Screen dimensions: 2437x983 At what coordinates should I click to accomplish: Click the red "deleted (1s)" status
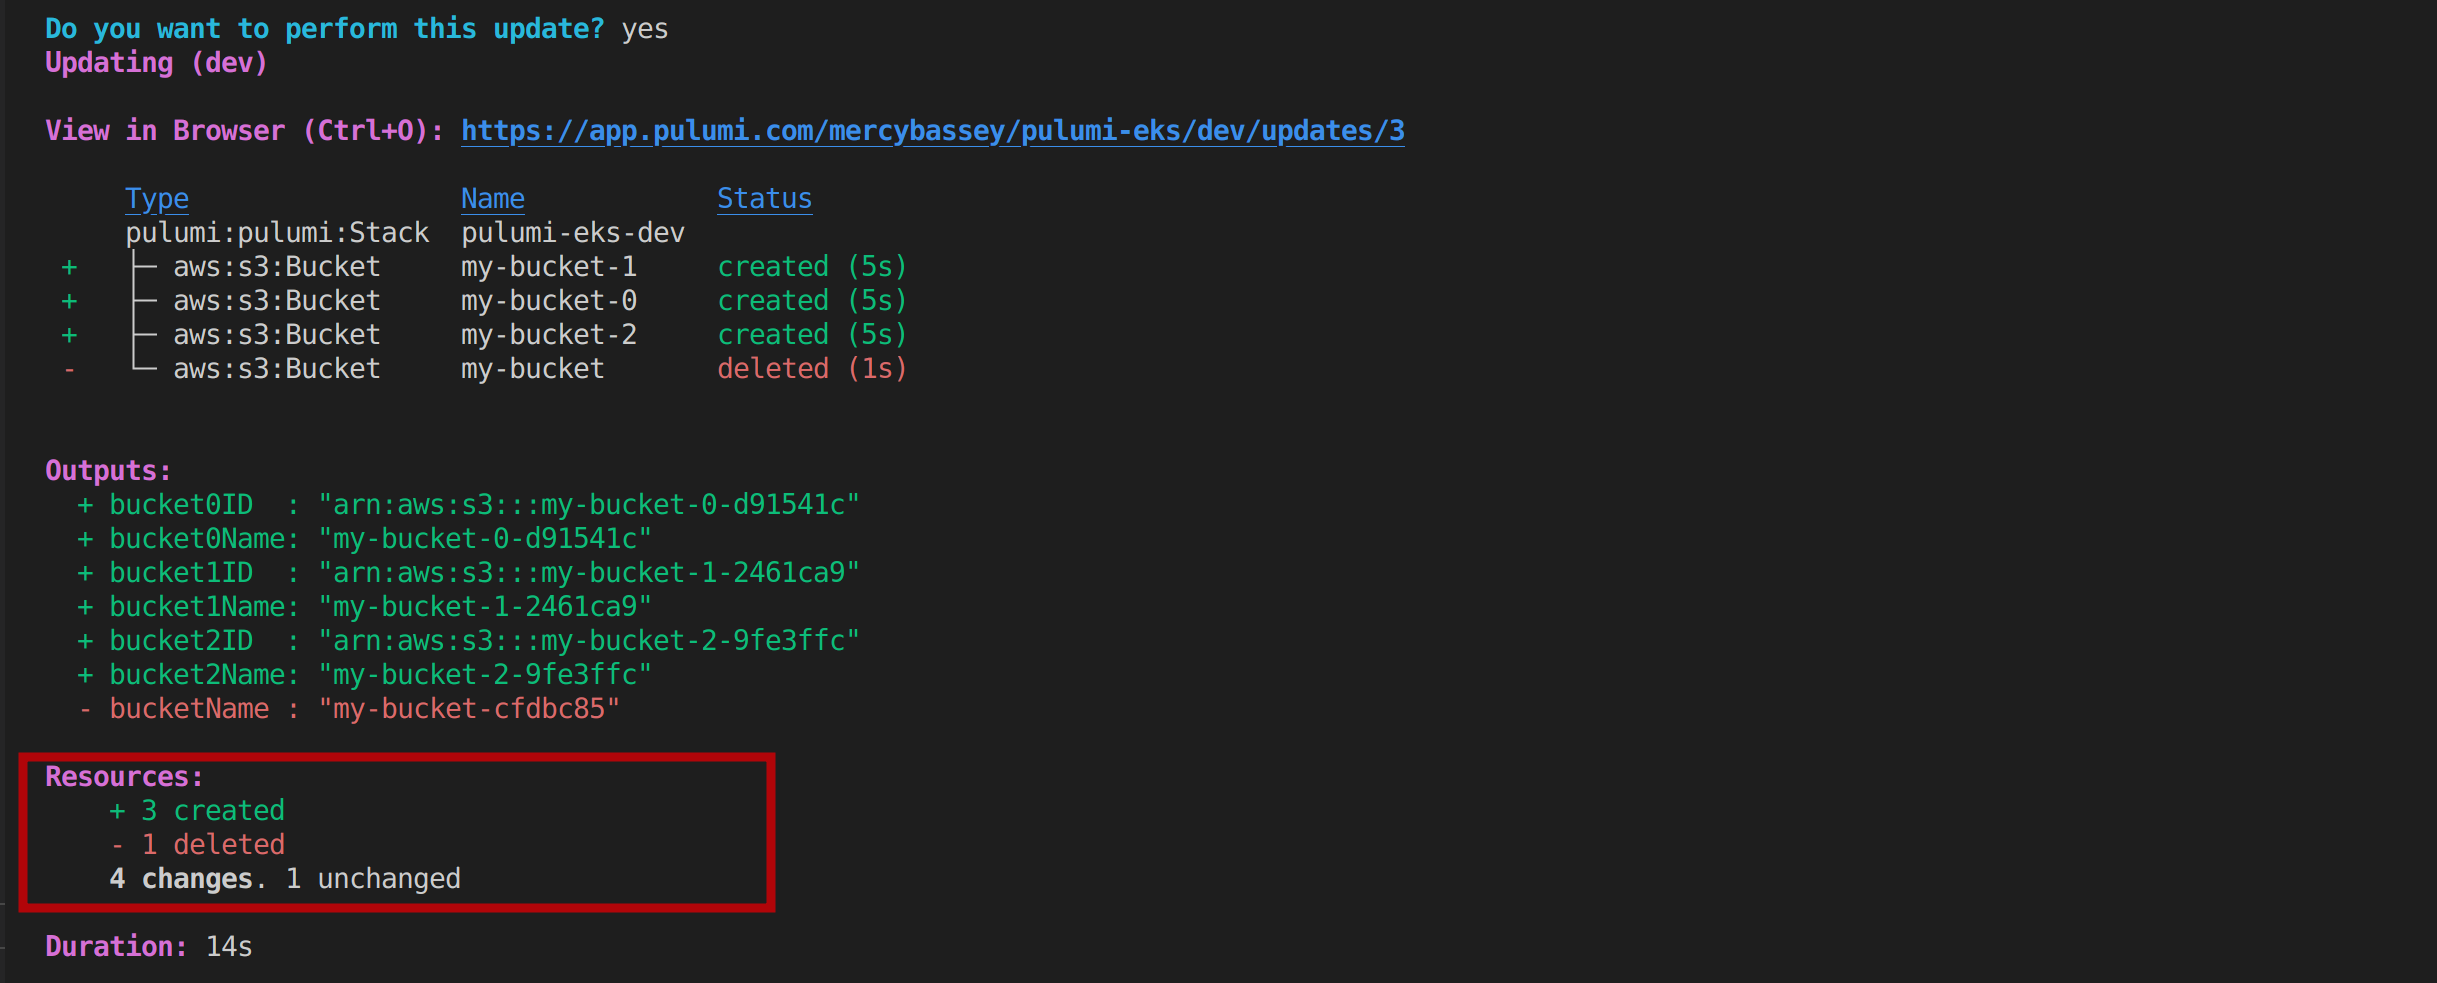click(x=811, y=369)
